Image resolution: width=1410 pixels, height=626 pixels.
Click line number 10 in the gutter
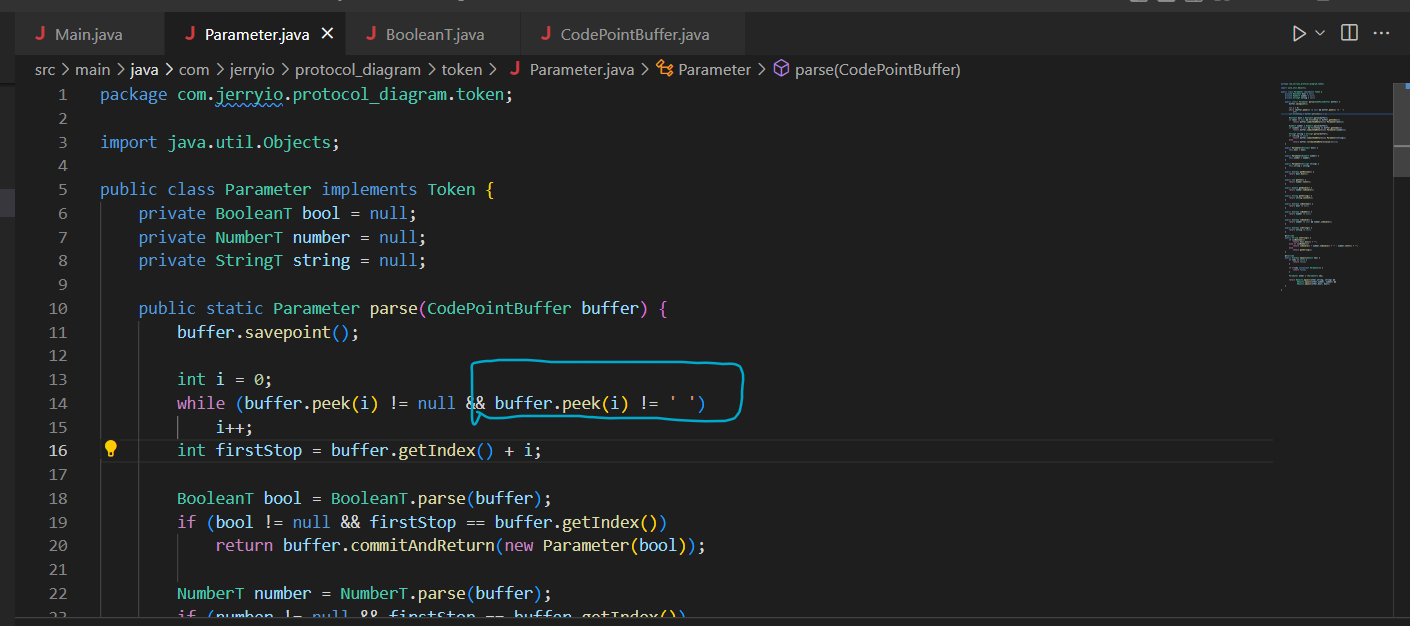pos(58,308)
